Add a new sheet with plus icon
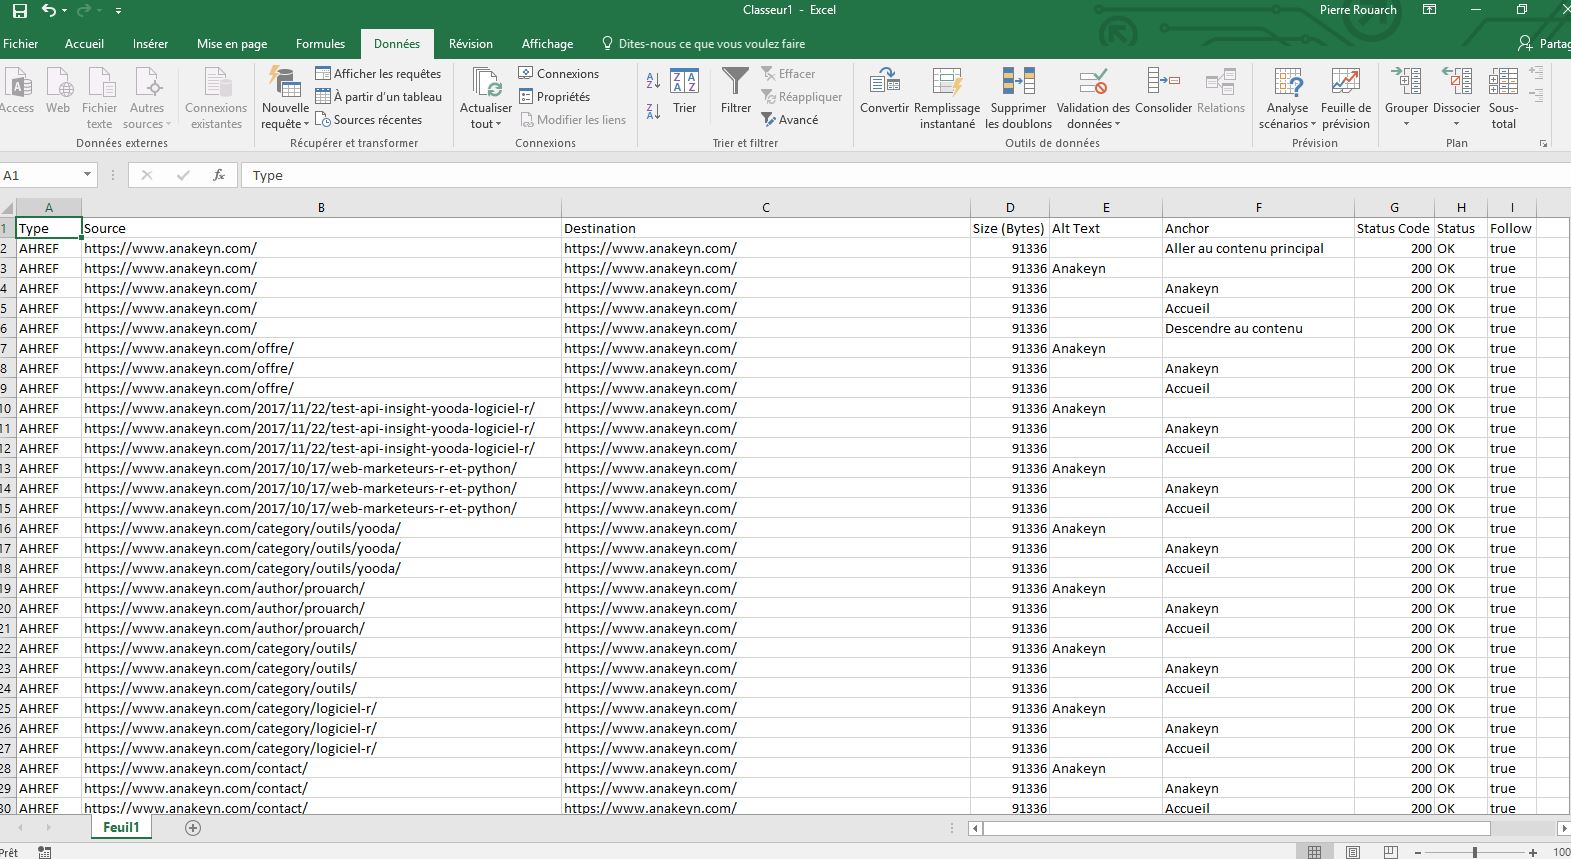The width and height of the screenshot is (1571, 859). 193,827
